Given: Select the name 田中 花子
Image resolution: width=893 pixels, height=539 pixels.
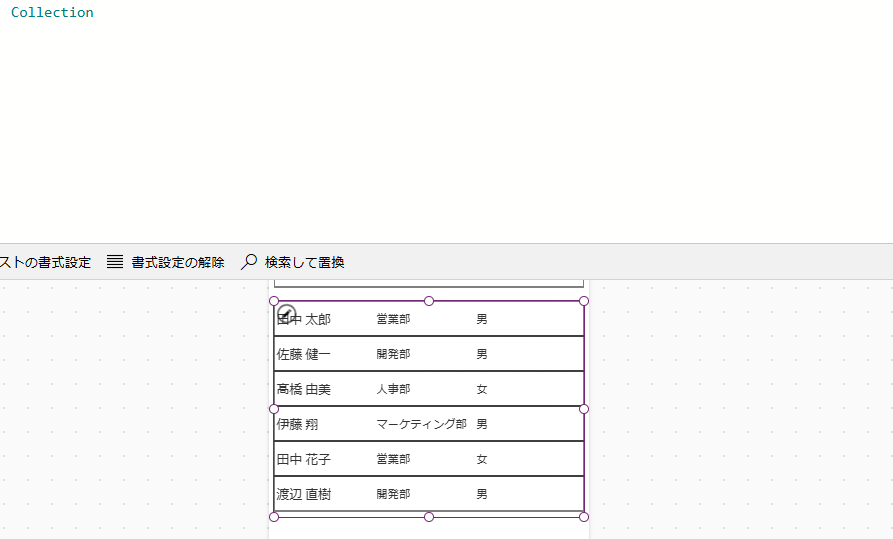Looking at the screenshot, I should [304, 459].
